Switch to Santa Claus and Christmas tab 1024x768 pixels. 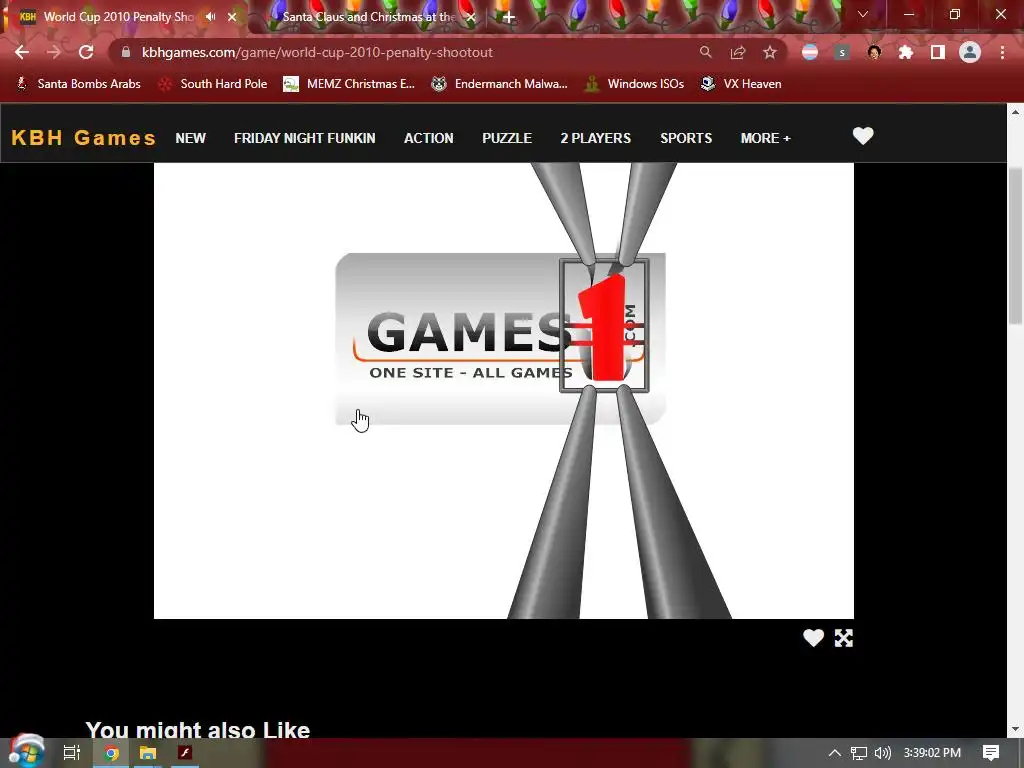point(368,17)
